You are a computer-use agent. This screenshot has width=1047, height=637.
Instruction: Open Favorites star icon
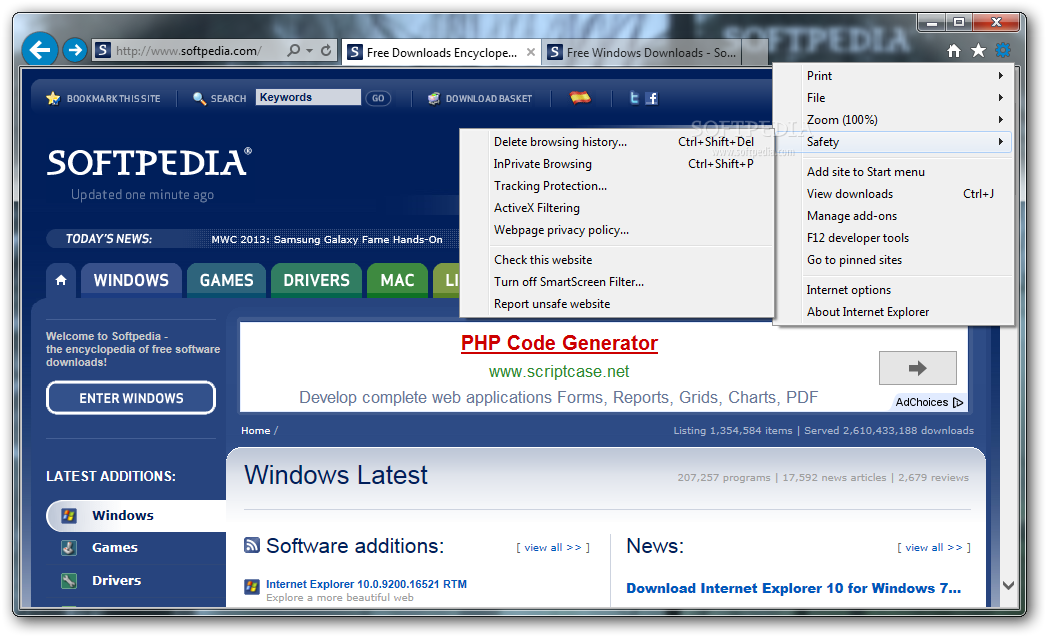click(978, 51)
